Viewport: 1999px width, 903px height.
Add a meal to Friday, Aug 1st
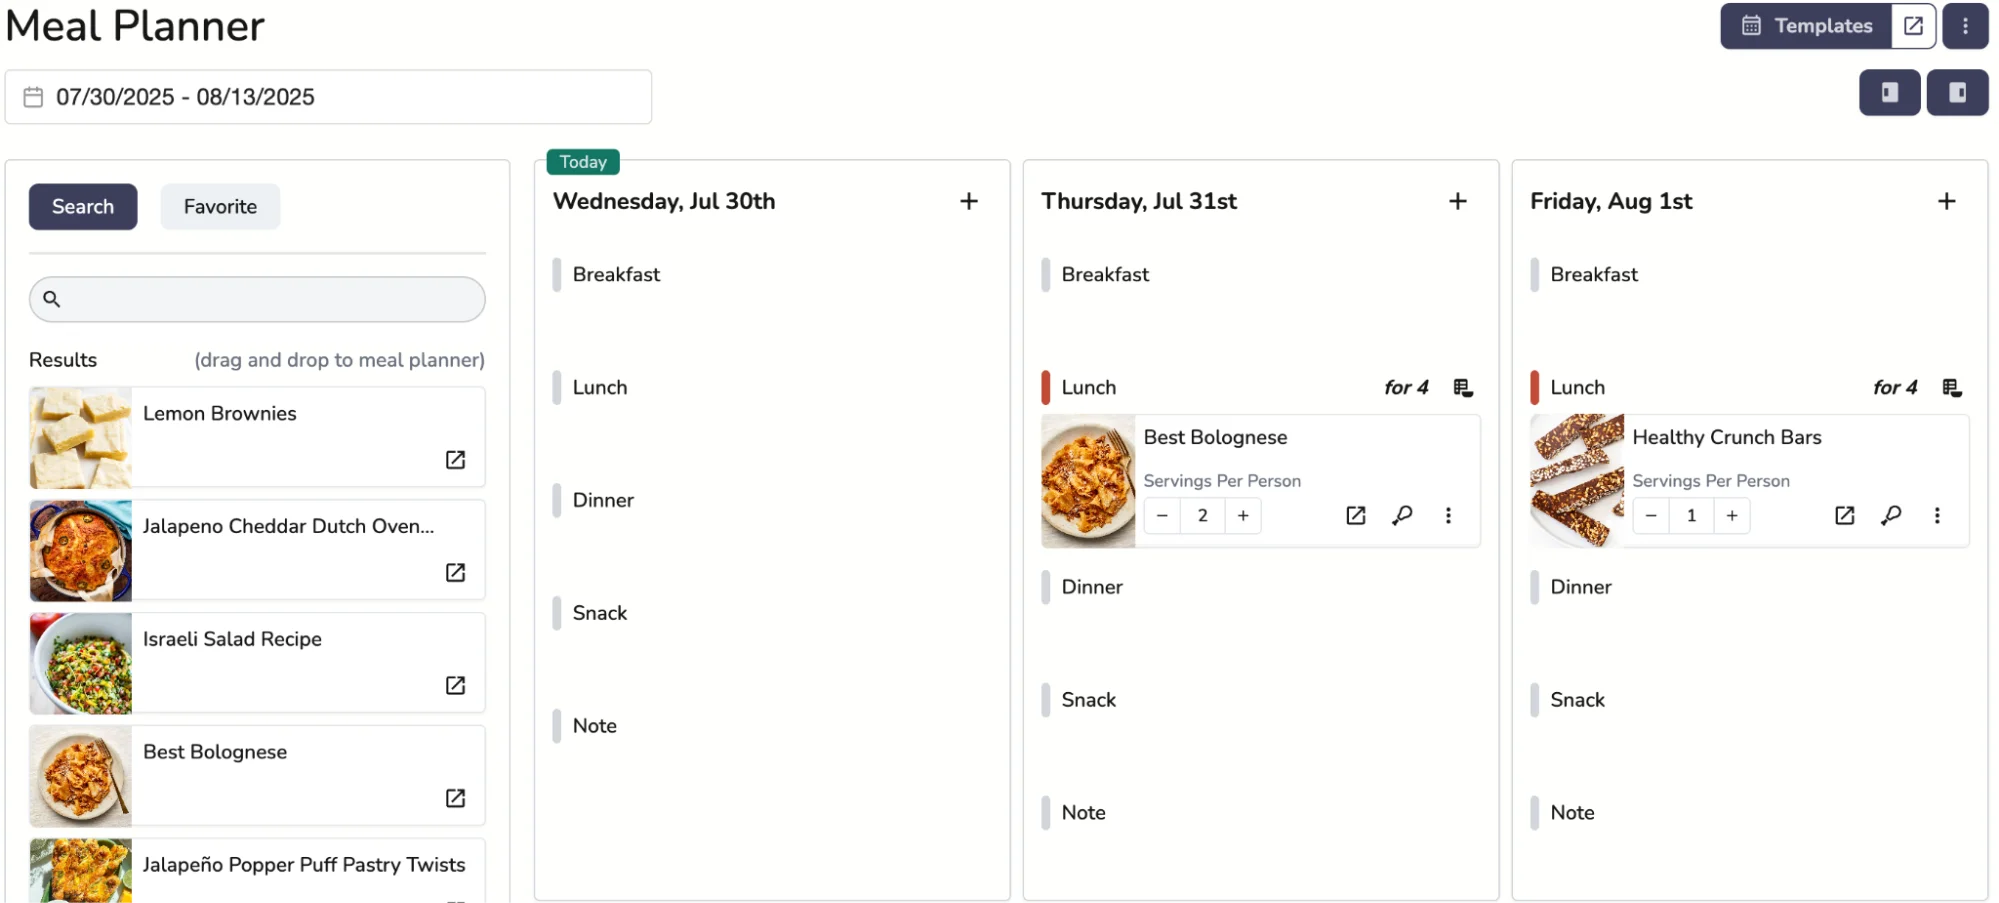(x=1946, y=202)
